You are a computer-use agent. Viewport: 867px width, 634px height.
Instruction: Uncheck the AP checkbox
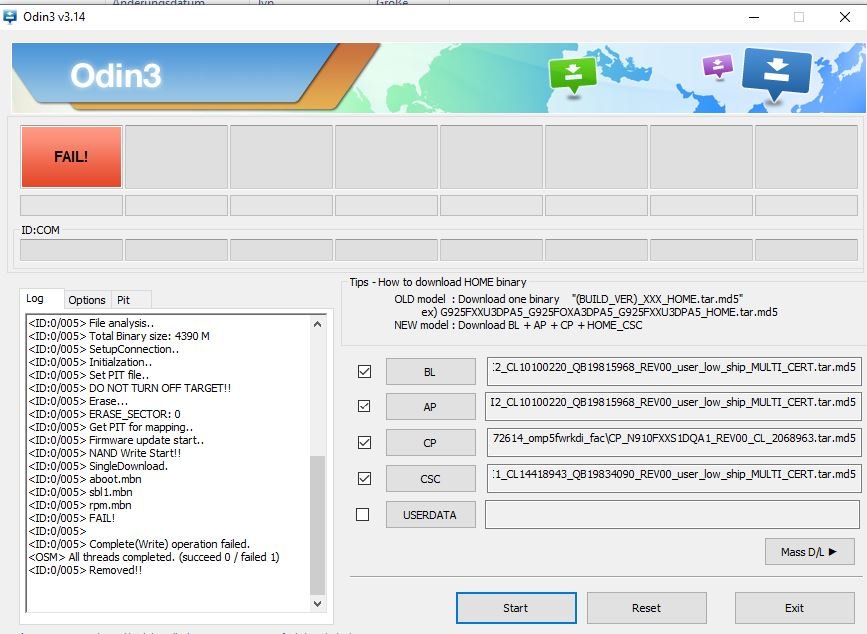click(x=364, y=406)
